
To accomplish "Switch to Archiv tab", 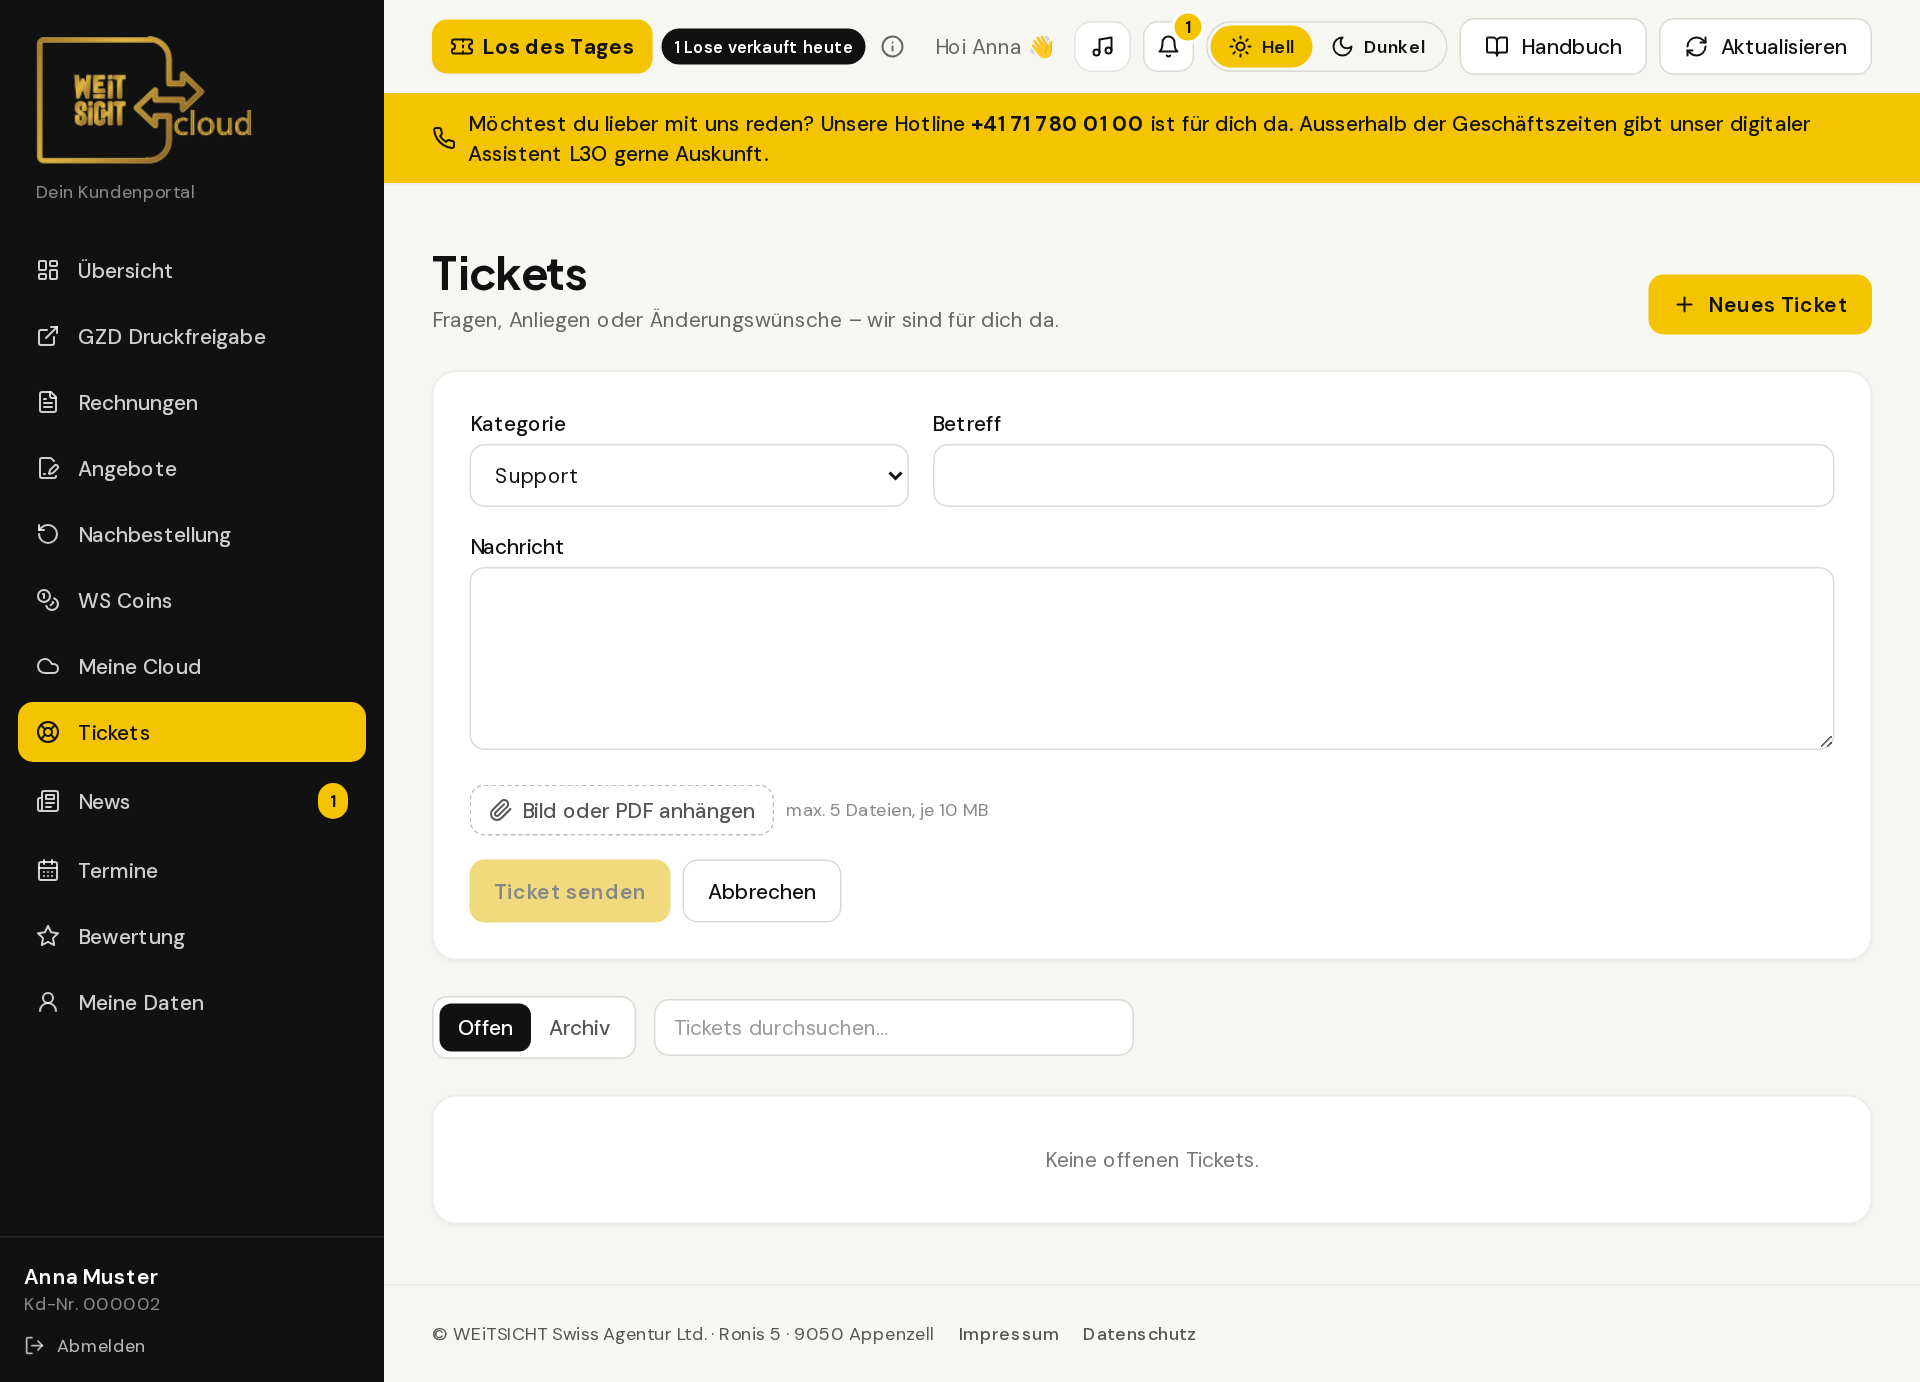I will 579,1027.
